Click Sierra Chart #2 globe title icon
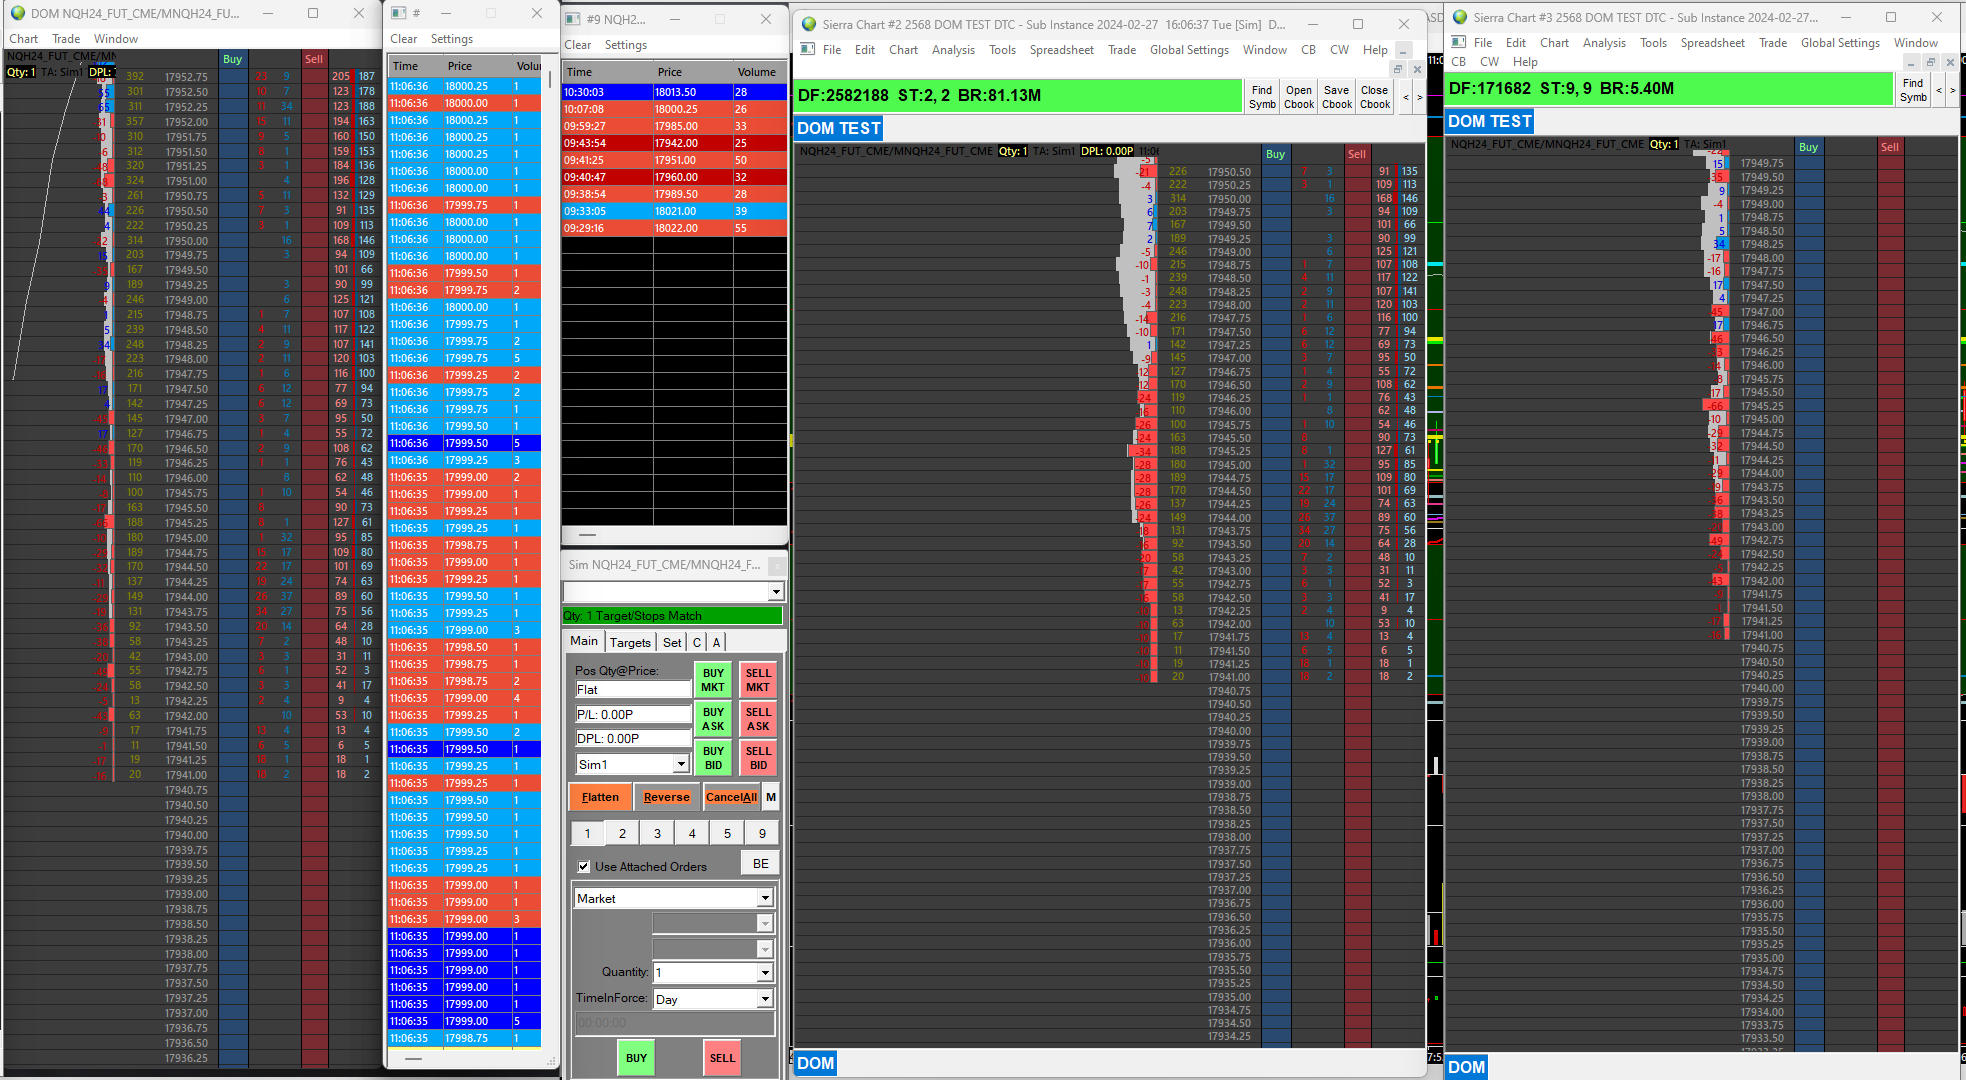Image resolution: width=1966 pixels, height=1080 pixels. (x=809, y=24)
